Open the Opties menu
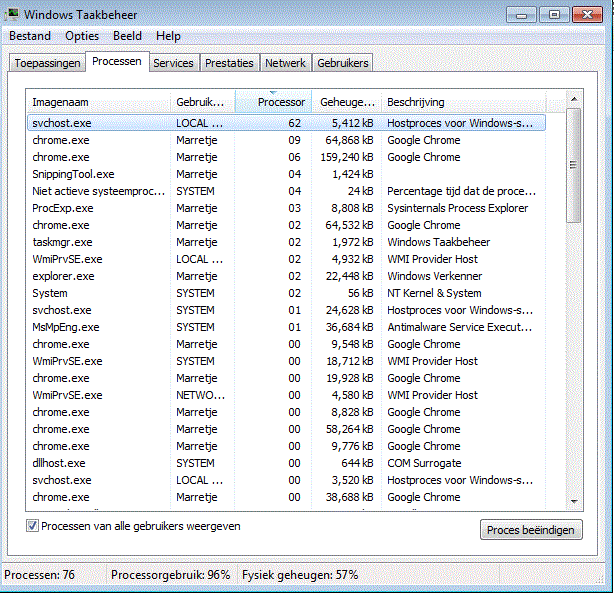This screenshot has width=614, height=593. (x=82, y=36)
